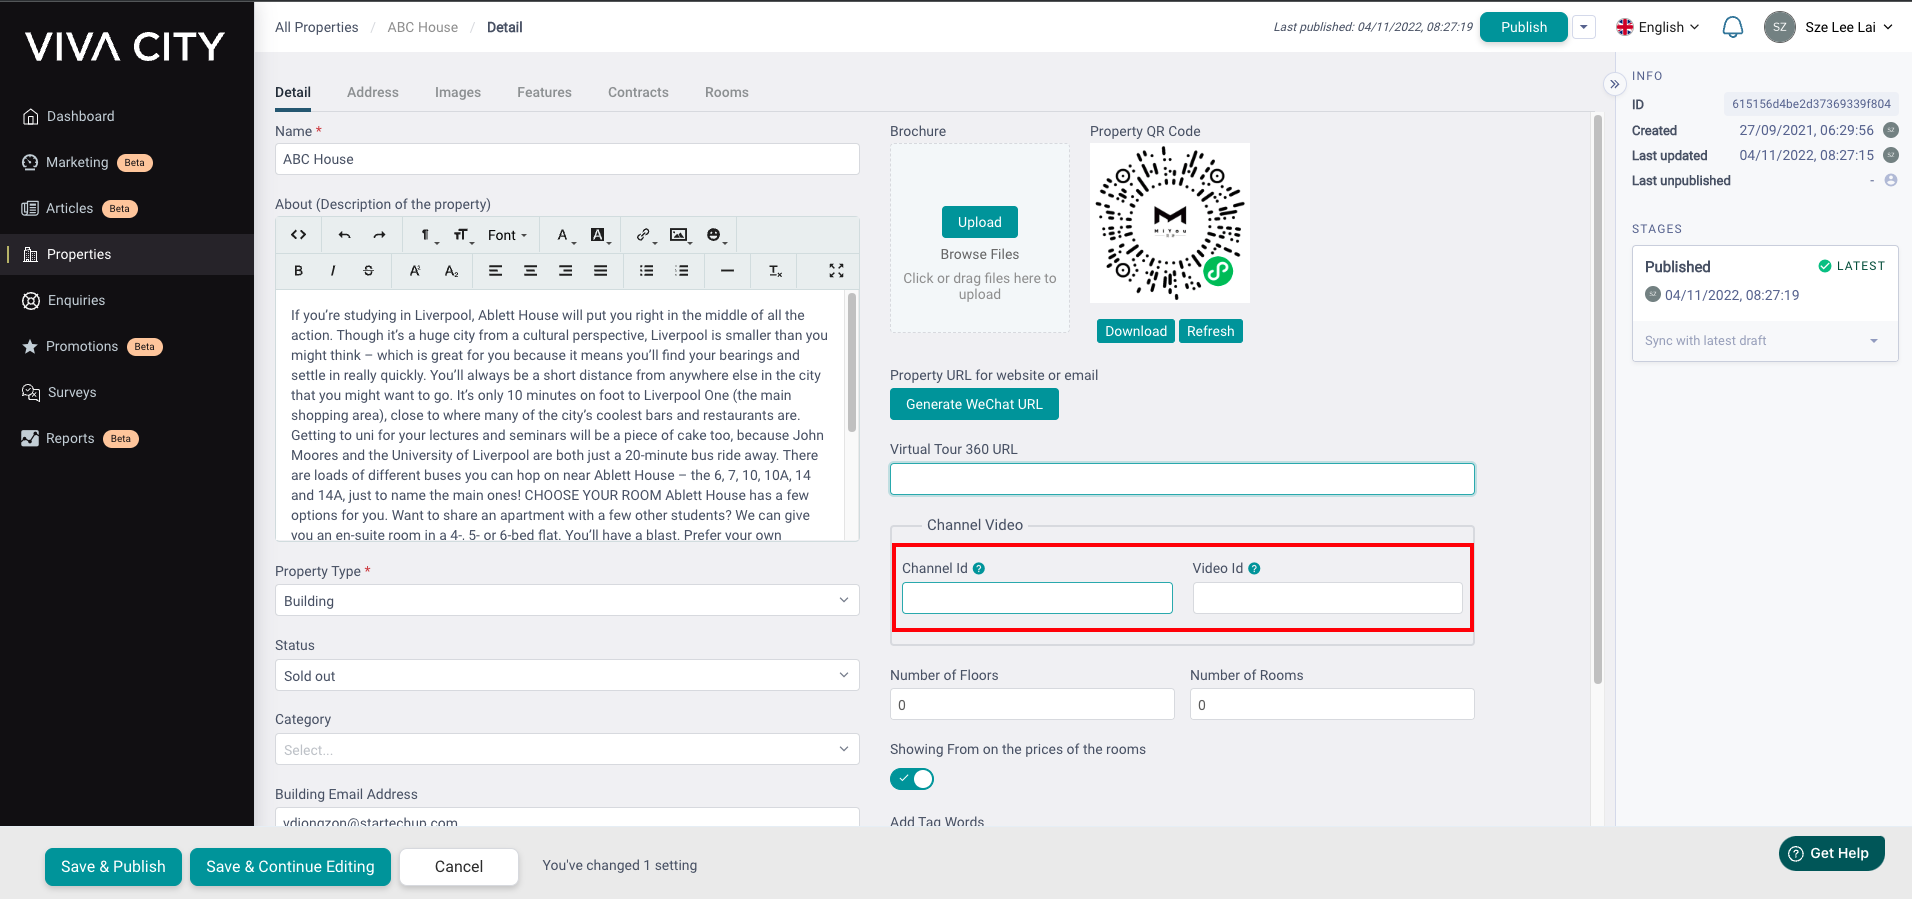Image resolution: width=1912 pixels, height=899 pixels.
Task: Clear text formatting
Action: (x=775, y=271)
